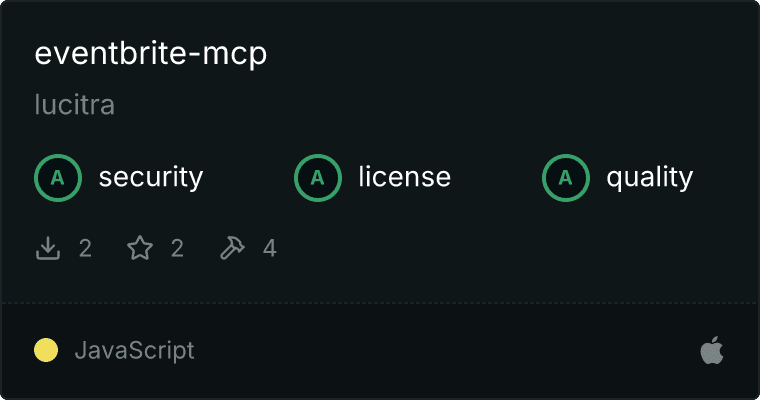Click the yellow JavaScript language dot

click(x=46, y=350)
